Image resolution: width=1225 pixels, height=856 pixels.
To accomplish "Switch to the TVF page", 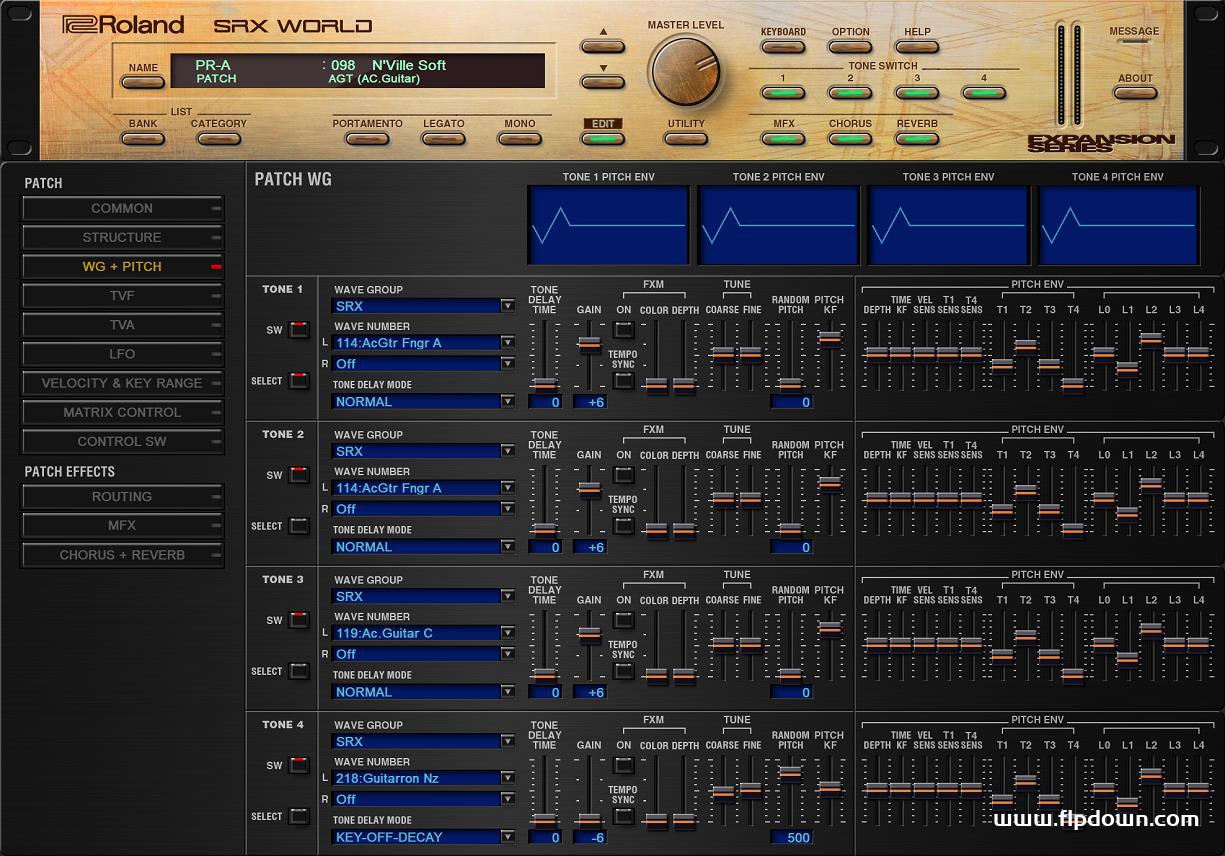I will pyautogui.click(x=122, y=296).
